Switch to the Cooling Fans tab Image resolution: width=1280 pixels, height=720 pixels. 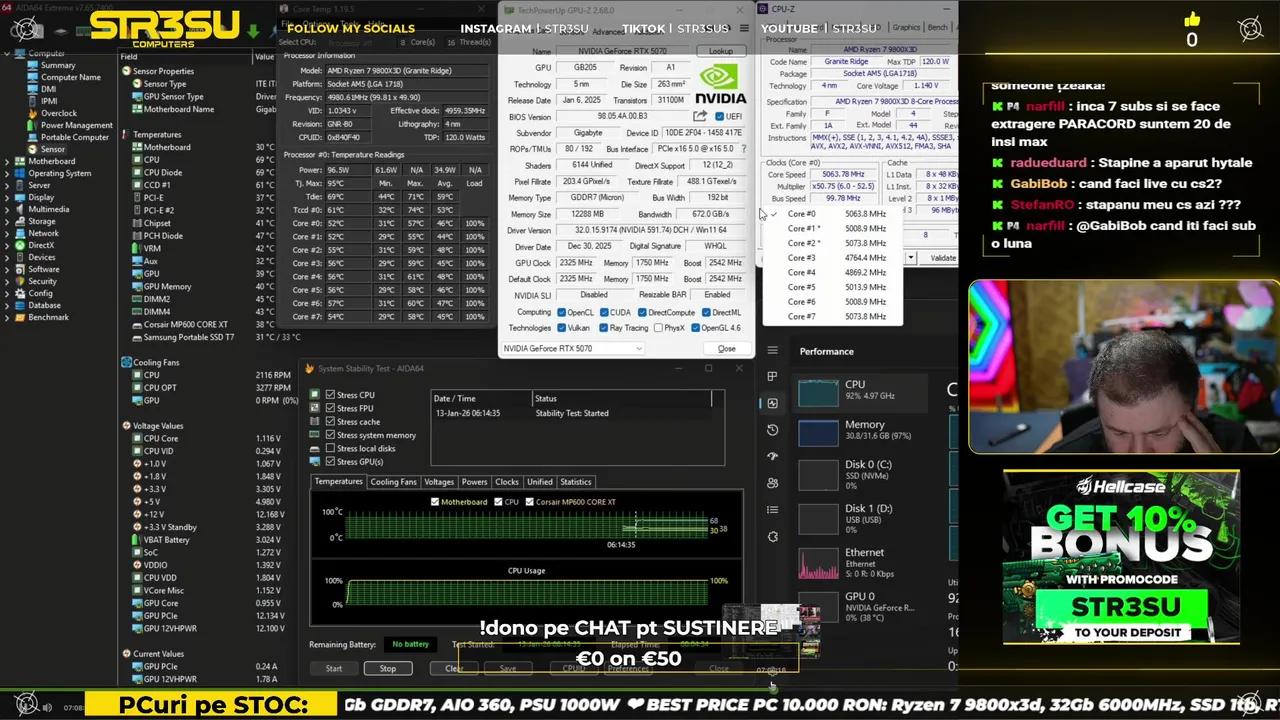393,482
